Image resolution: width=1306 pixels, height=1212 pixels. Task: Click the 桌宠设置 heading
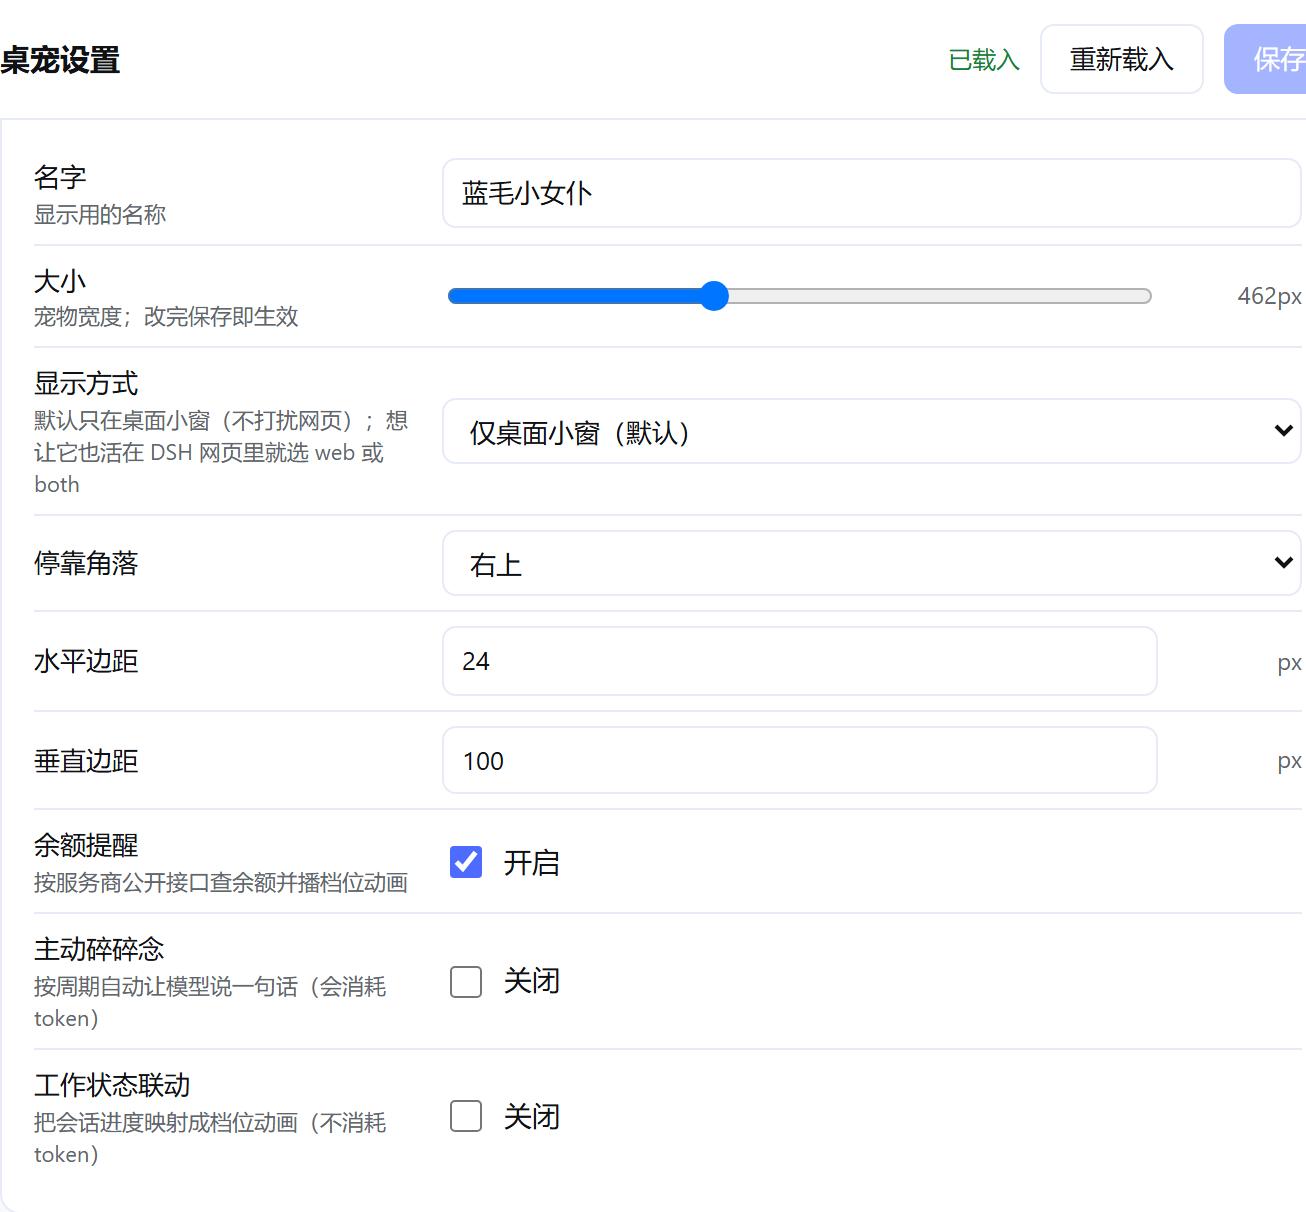tap(60, 60)
